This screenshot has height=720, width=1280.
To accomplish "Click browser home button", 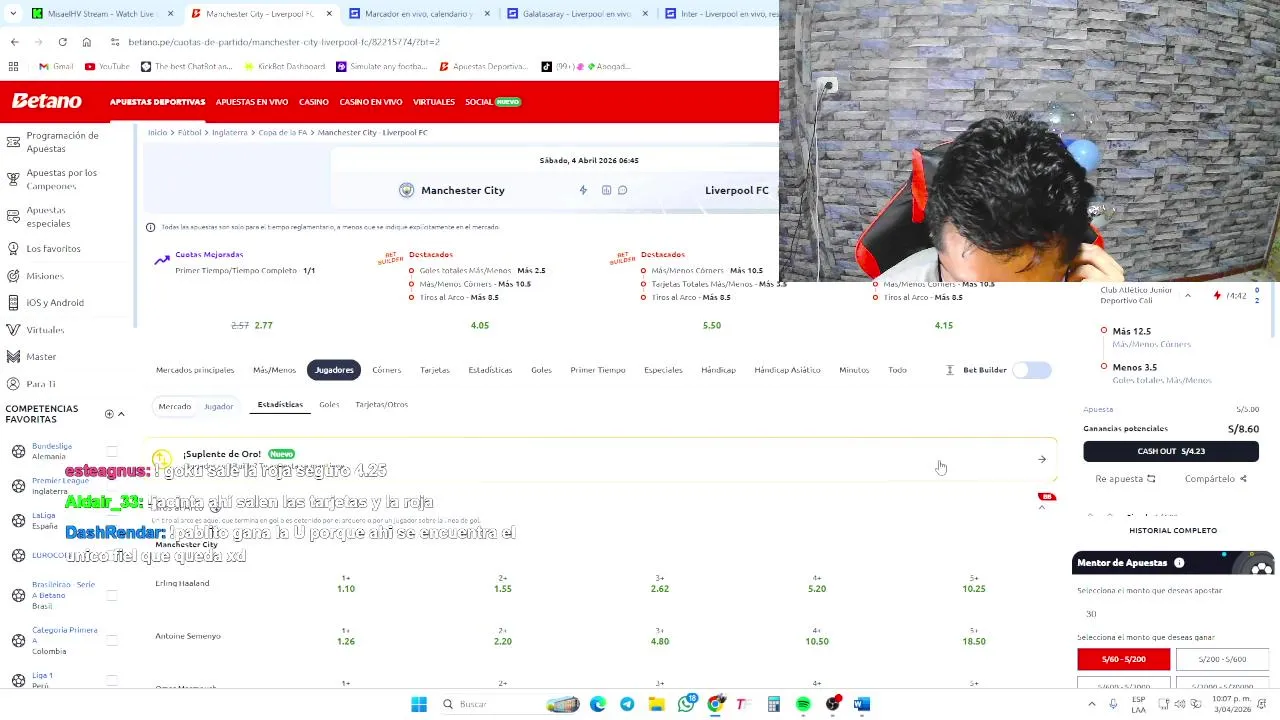I will 87,42.
